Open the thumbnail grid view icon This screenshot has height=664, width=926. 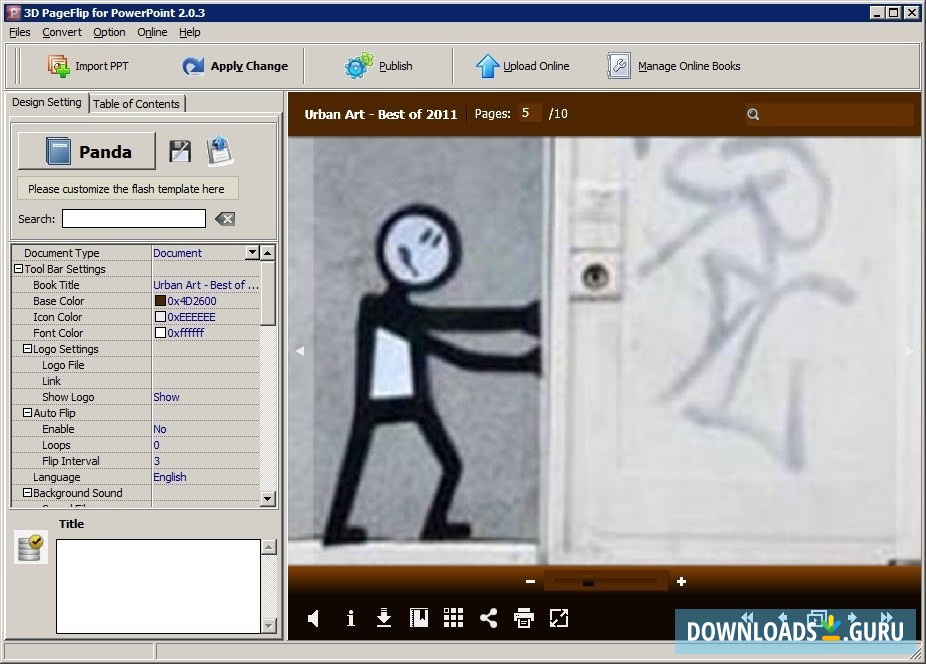(x=454, y=618)
